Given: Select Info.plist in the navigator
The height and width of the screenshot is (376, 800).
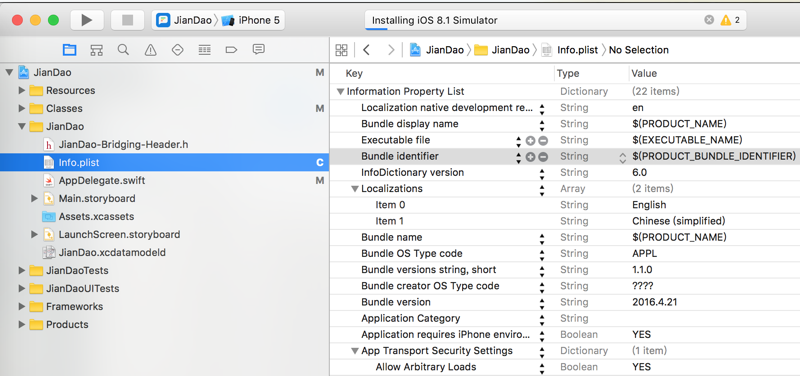Looking at the screenshot, I should [164, 163].
